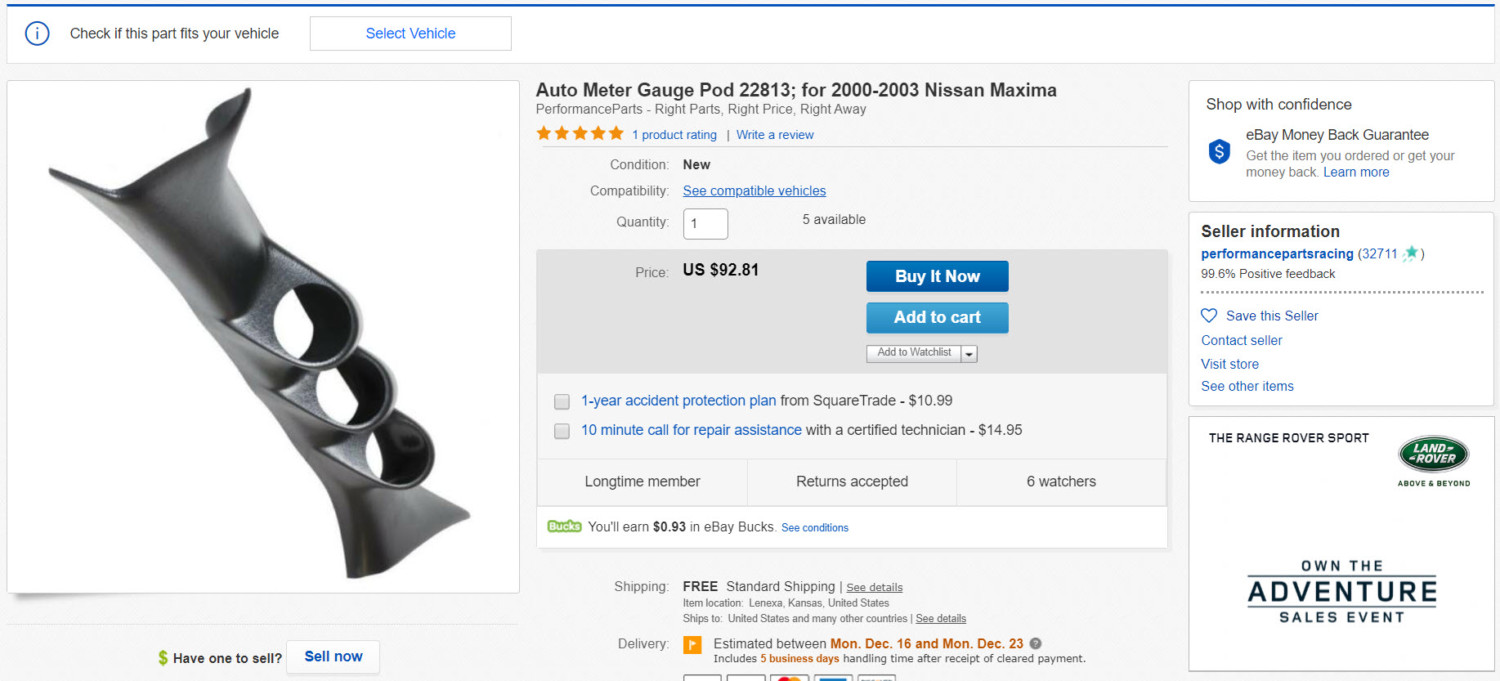Click the Buy It Now button
Viewport: 1500px width, 681px height.
click(937, 276)
